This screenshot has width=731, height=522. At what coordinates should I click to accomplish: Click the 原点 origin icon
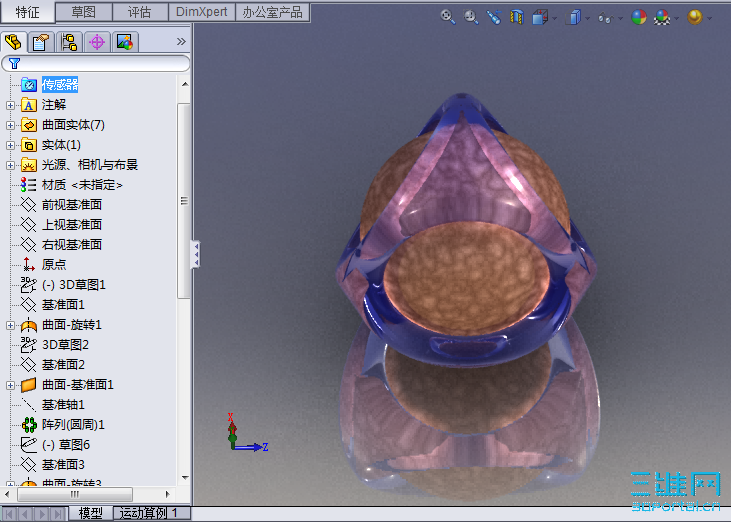point(28,264)
